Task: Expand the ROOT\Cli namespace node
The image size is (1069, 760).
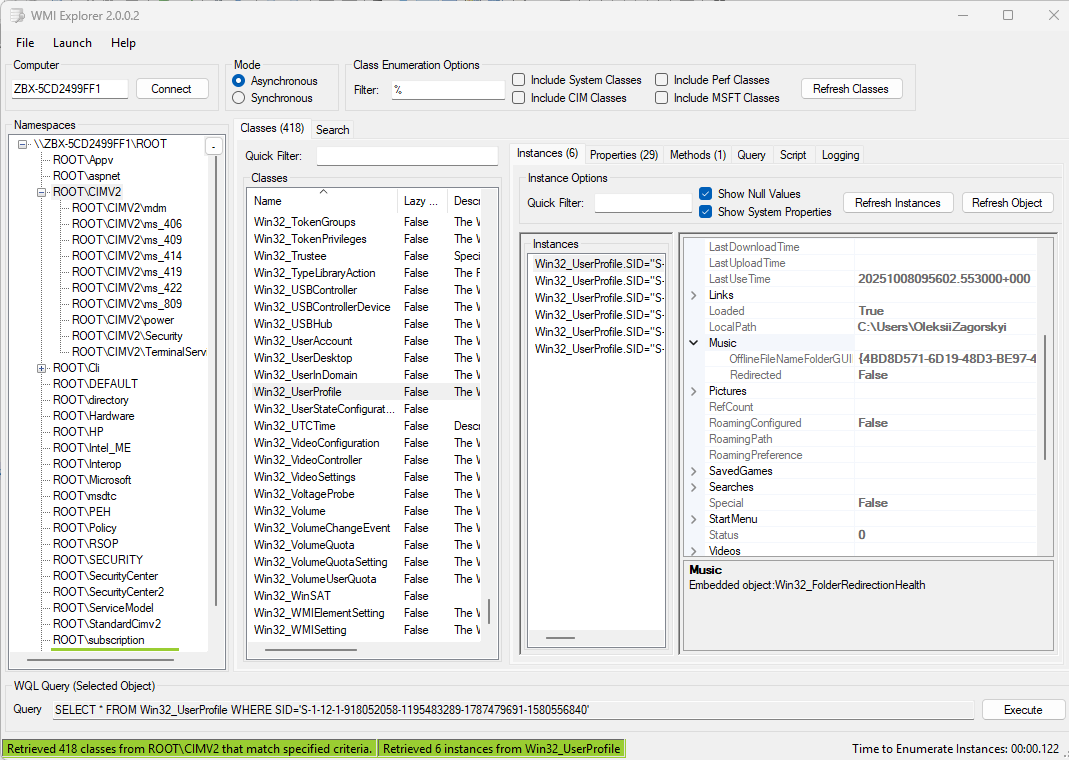Action: [42, 368]
